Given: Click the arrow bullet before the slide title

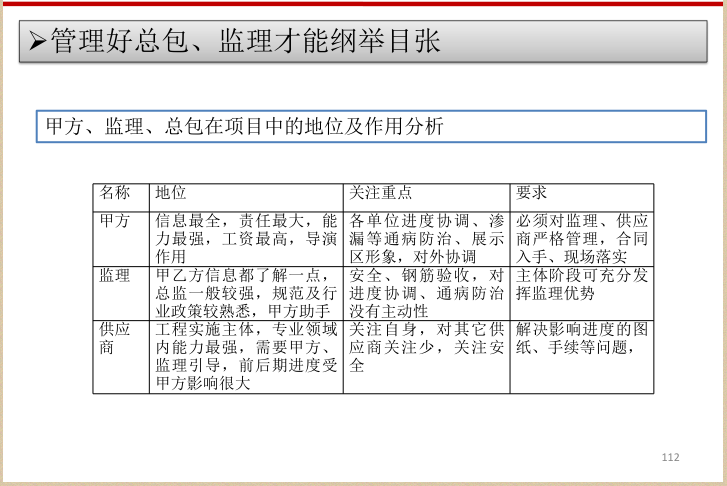Looking at the screenshot, I should click(38, 42).
